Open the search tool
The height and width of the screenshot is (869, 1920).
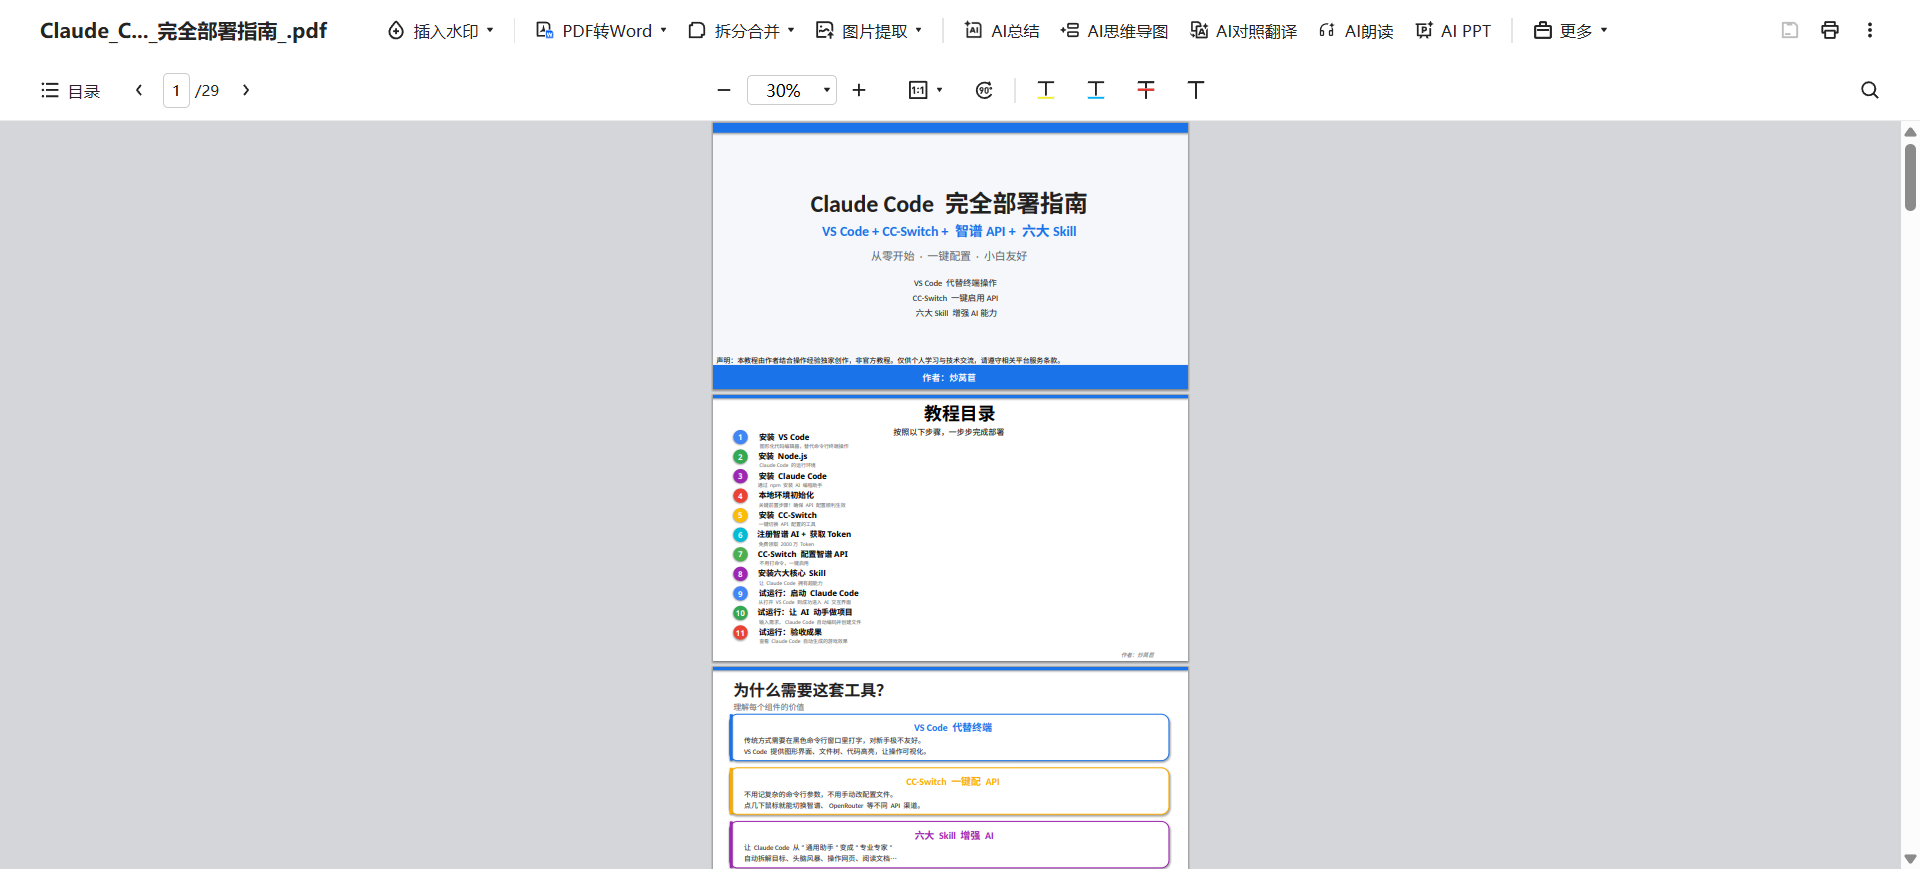(x=1870, y=90)
